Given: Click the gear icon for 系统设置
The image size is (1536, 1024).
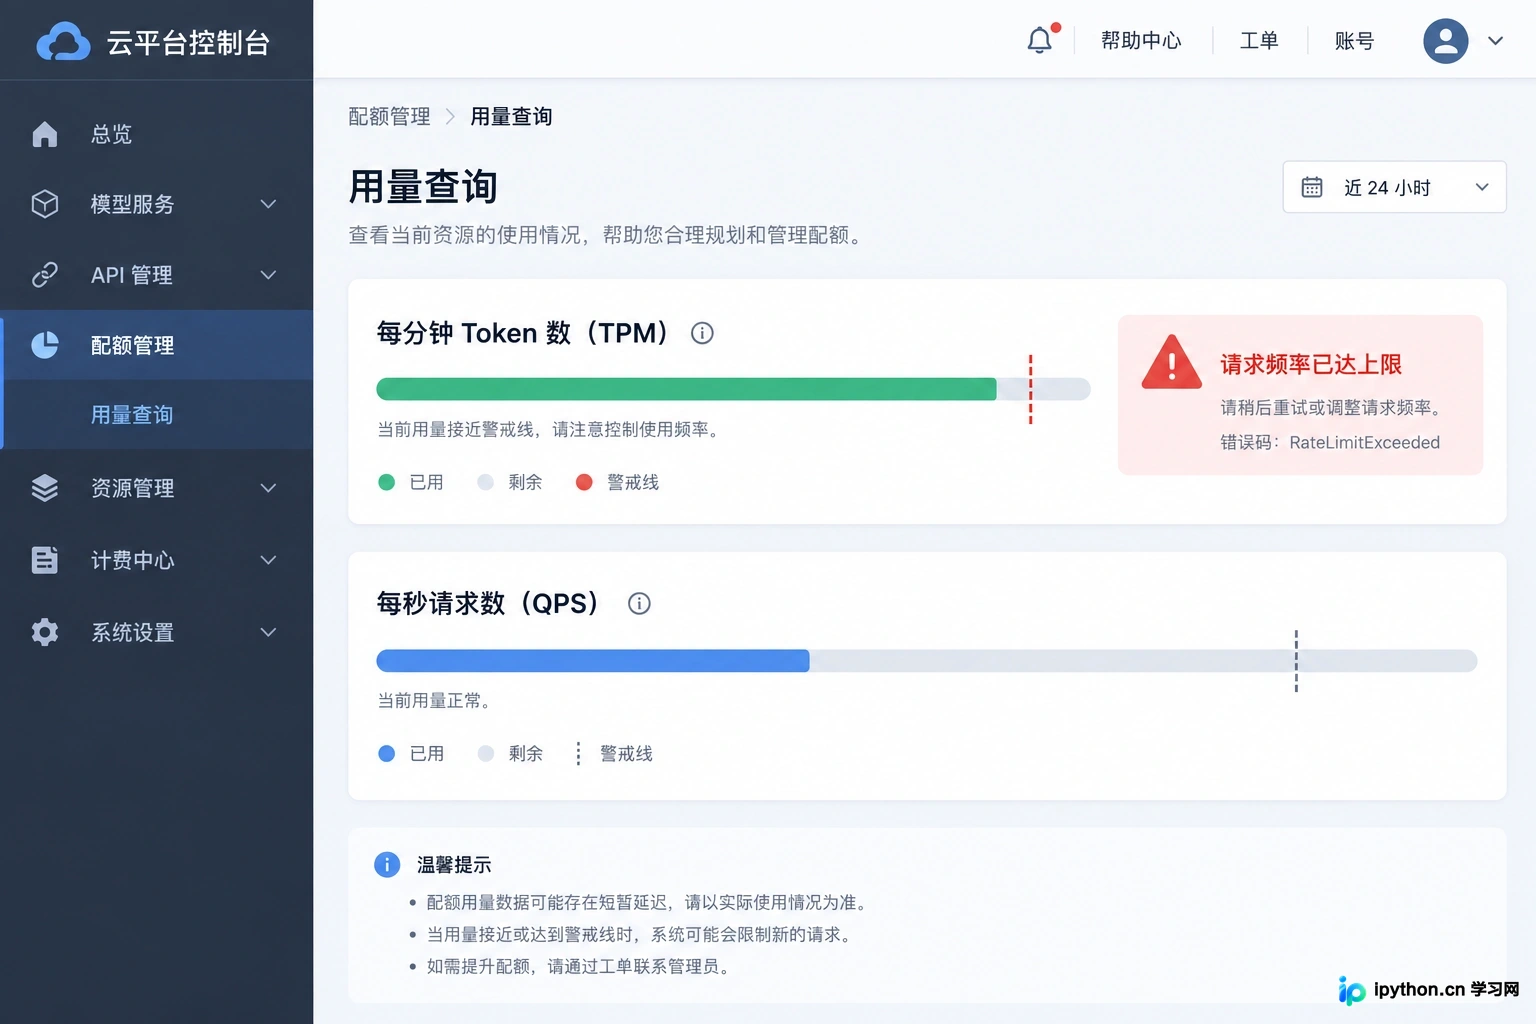Looking at the screenshot, I should 45,632.
